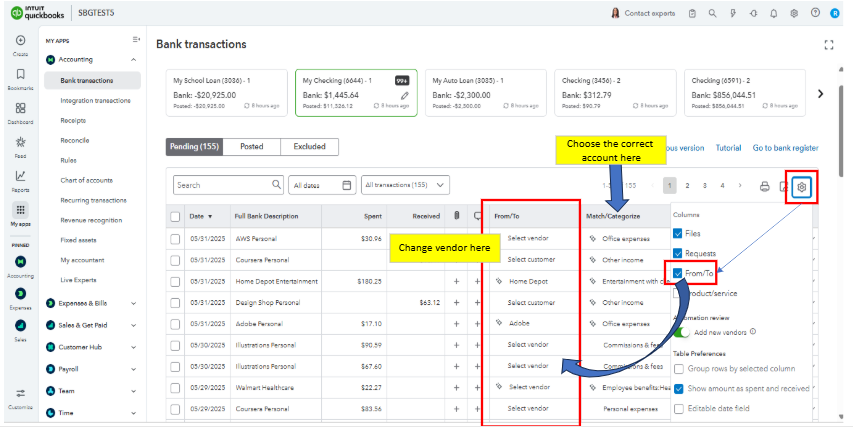Screen dimensions: 853x427
Task: Sort by Date column header
Action: coord(201,216)
